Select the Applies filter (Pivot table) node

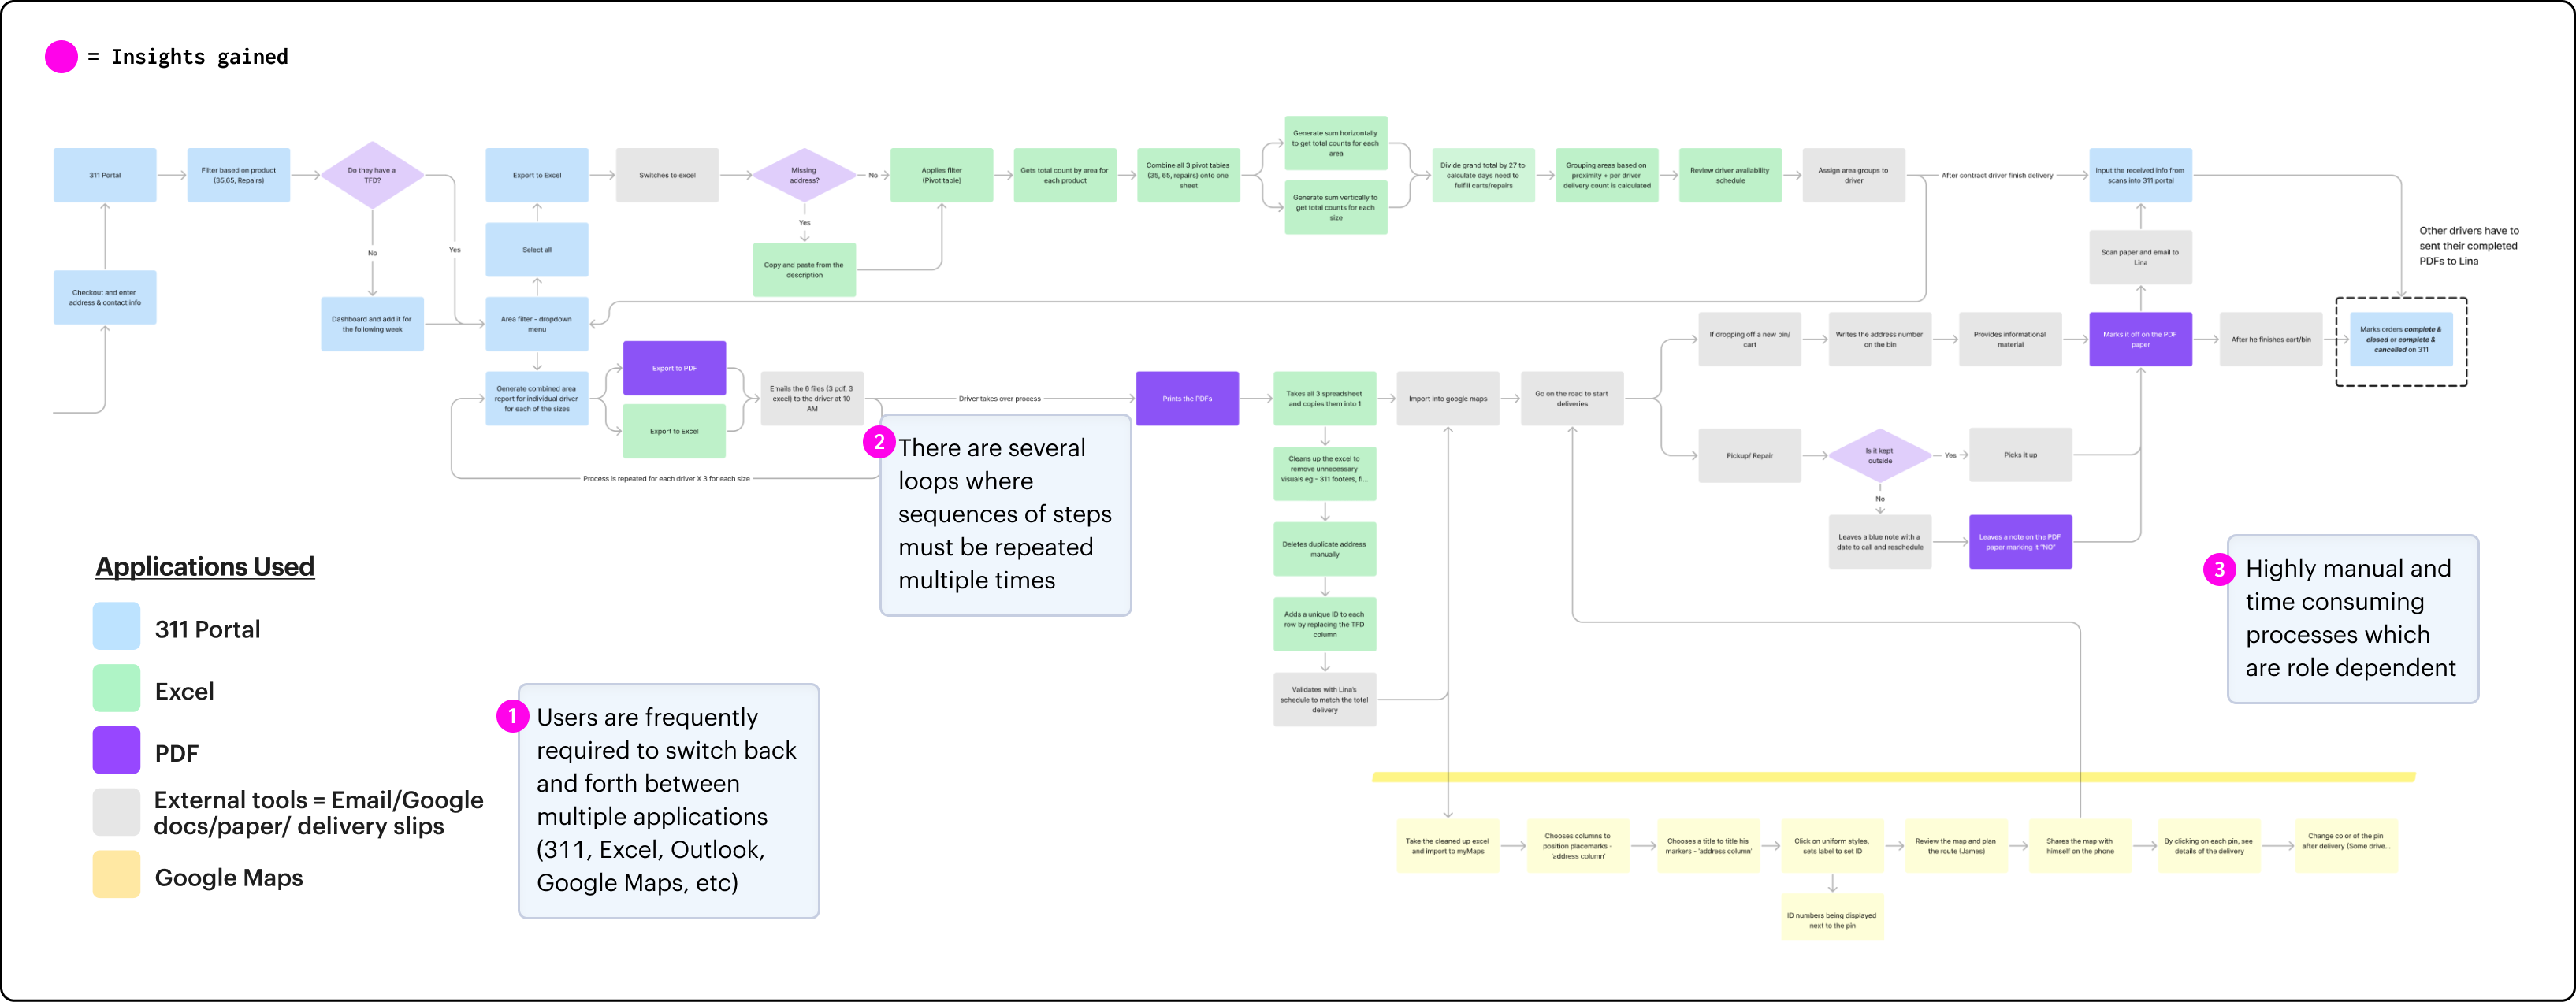click(941, 175)
